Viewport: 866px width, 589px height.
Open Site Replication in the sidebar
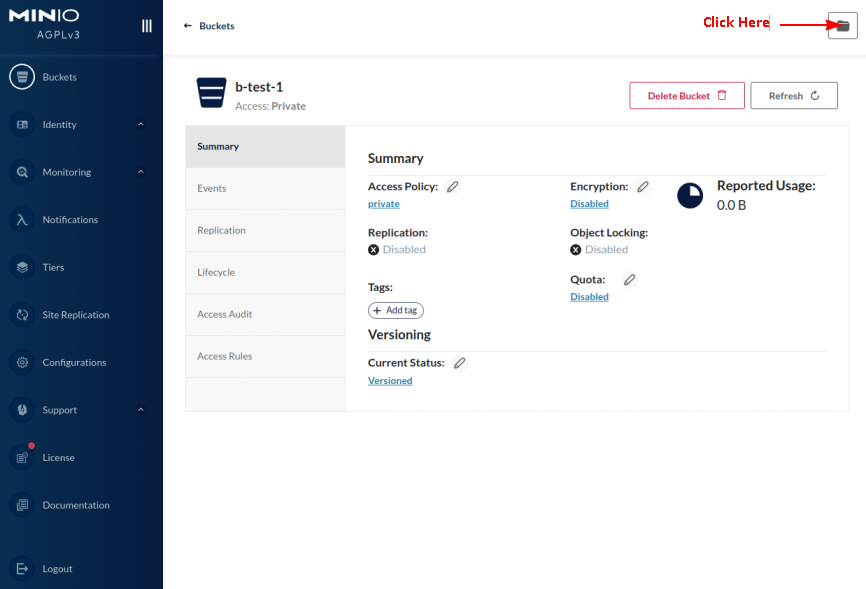pyautogui.click(x=75, y=315)
